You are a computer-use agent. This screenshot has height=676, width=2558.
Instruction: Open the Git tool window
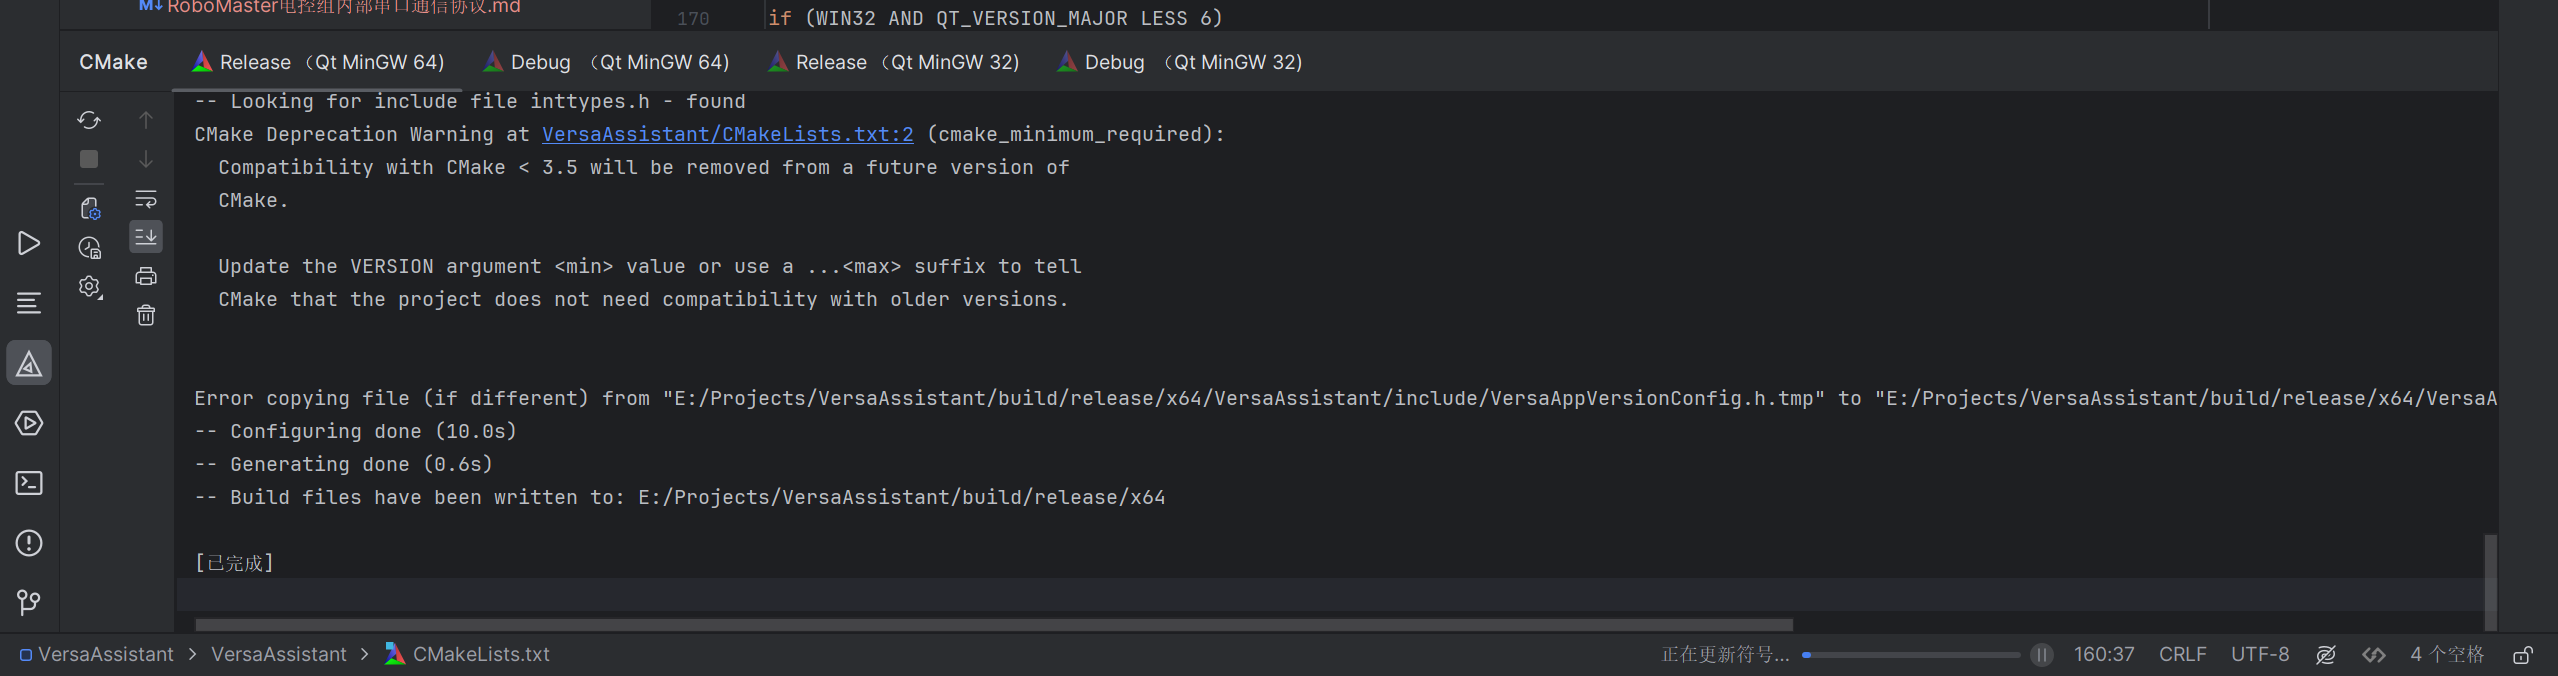click(29, 602)
